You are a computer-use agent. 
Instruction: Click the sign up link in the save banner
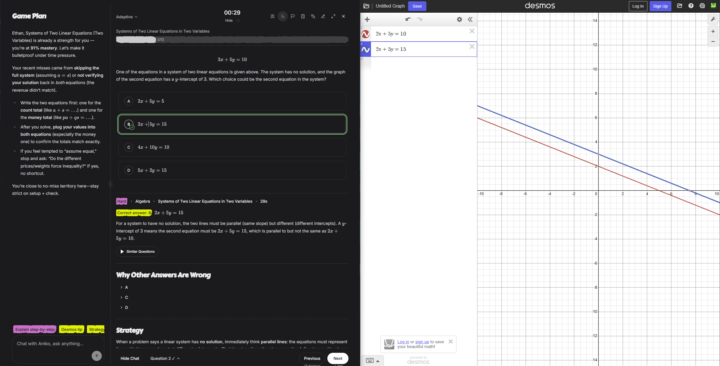422,342
